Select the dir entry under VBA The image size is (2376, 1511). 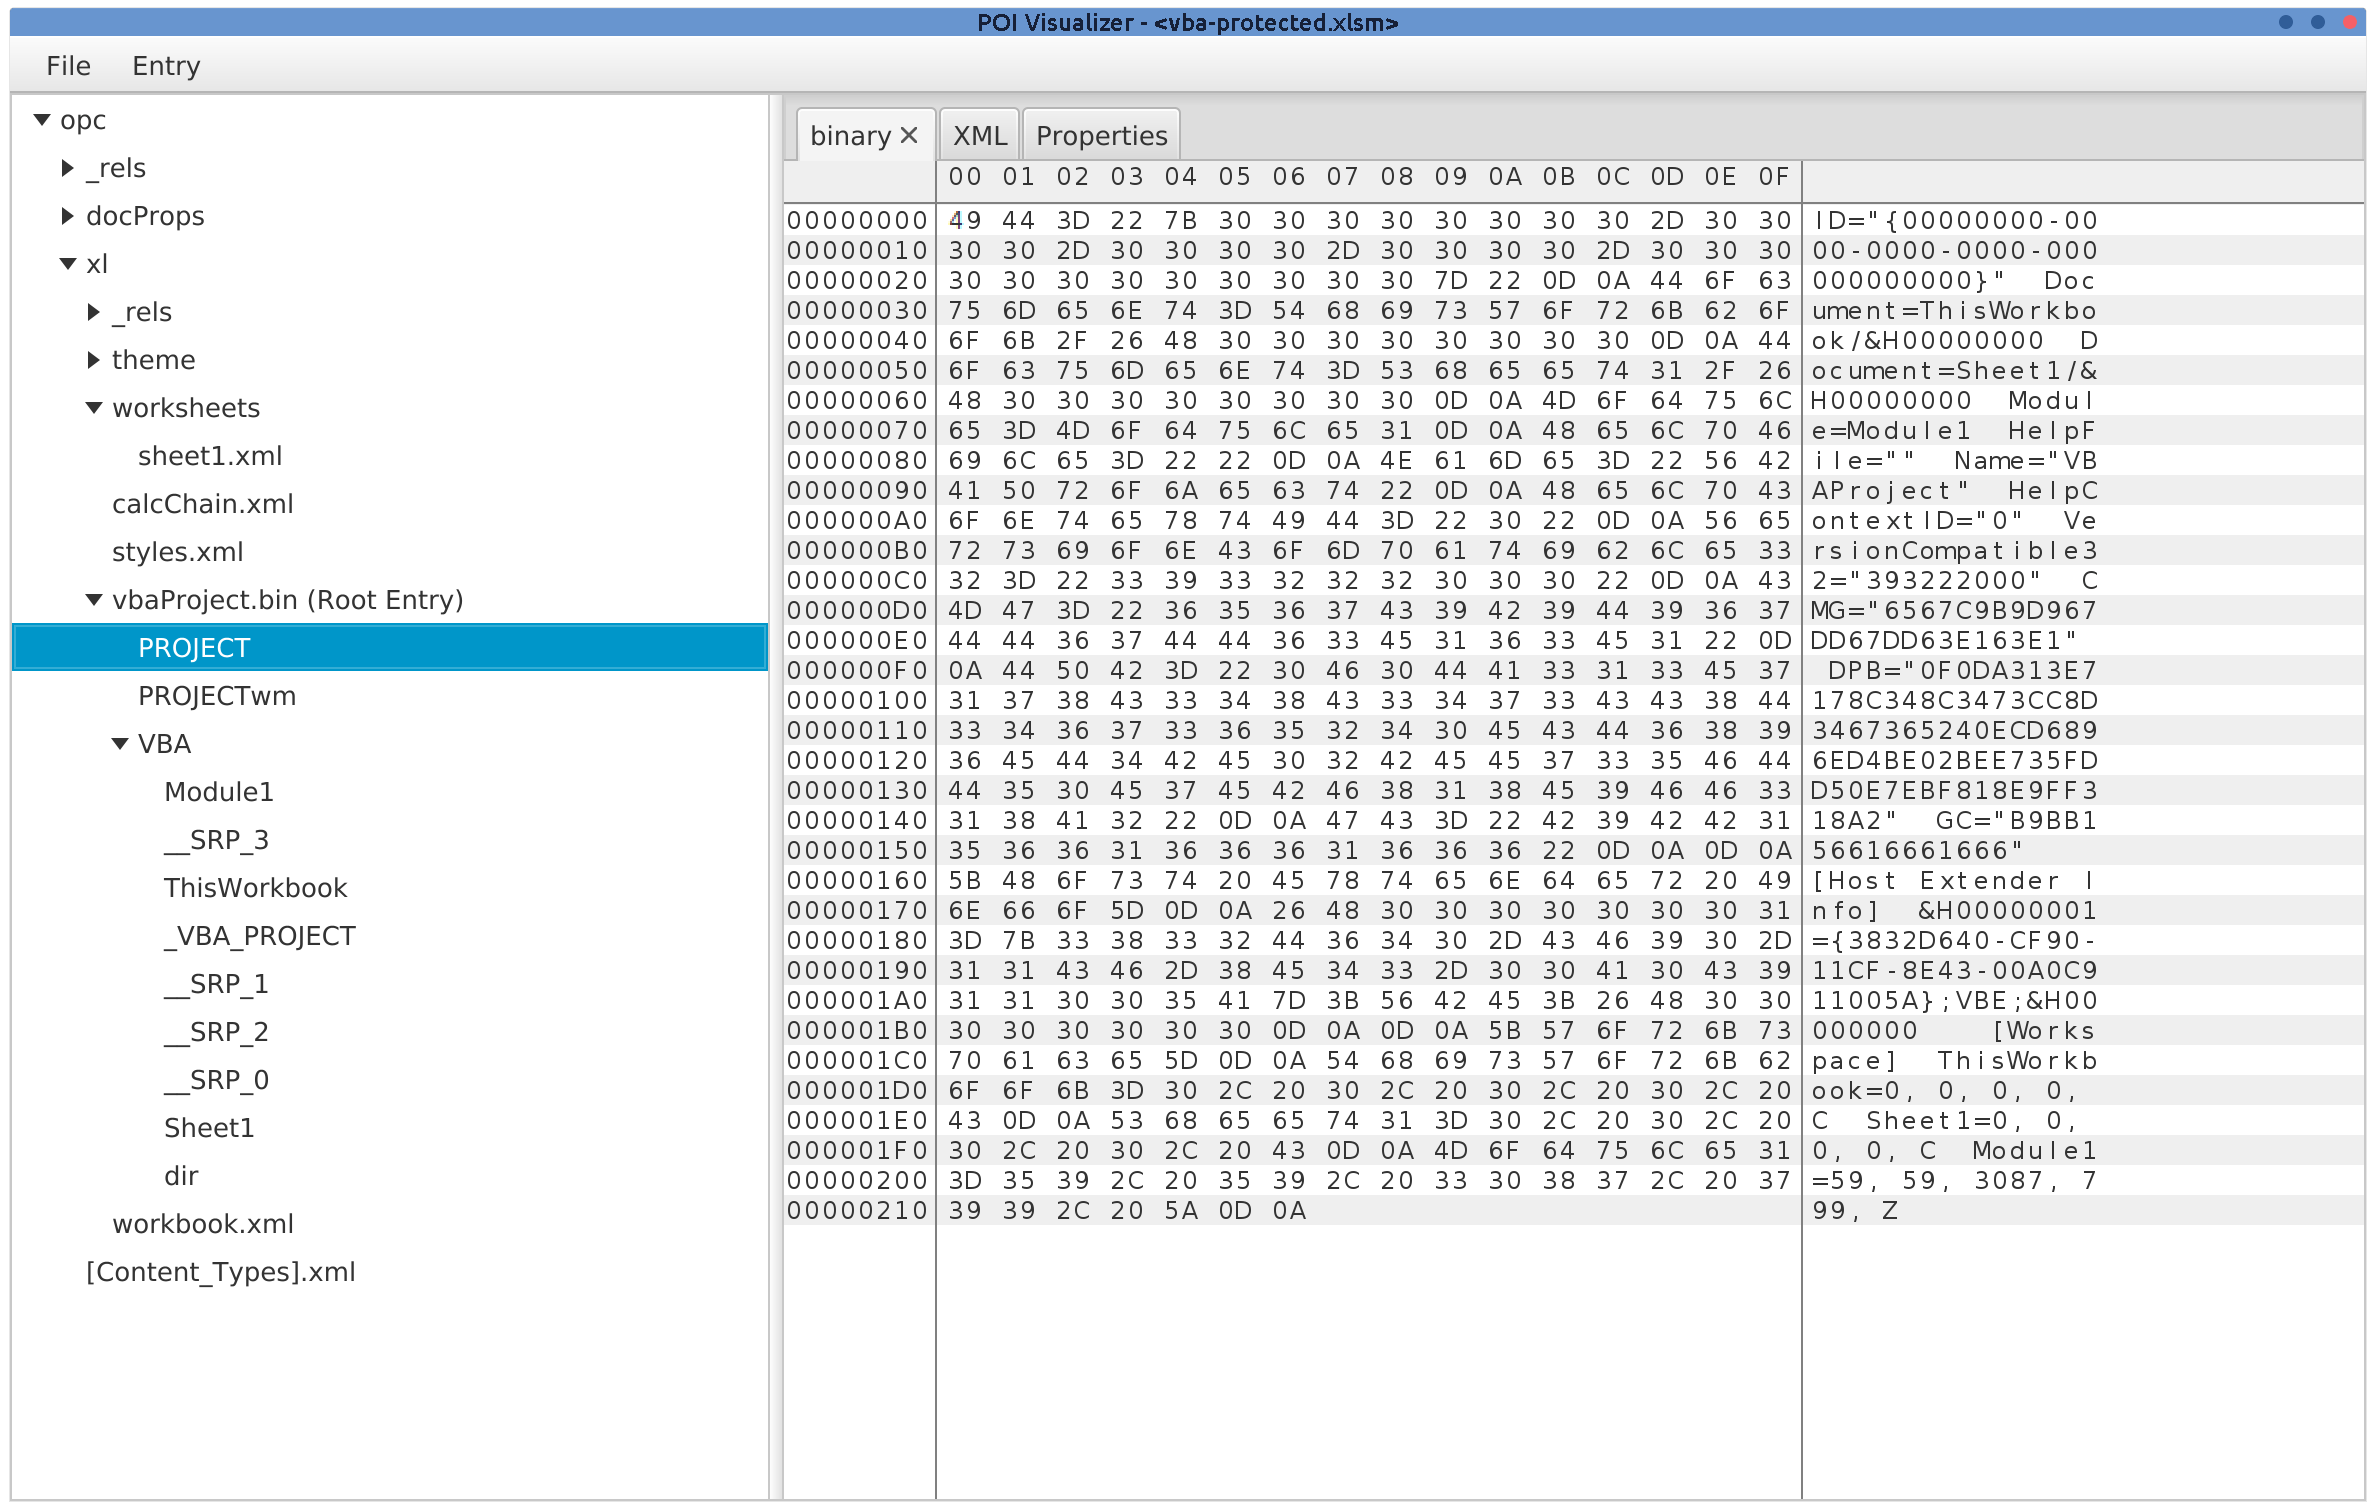(x=182, y=1174)
